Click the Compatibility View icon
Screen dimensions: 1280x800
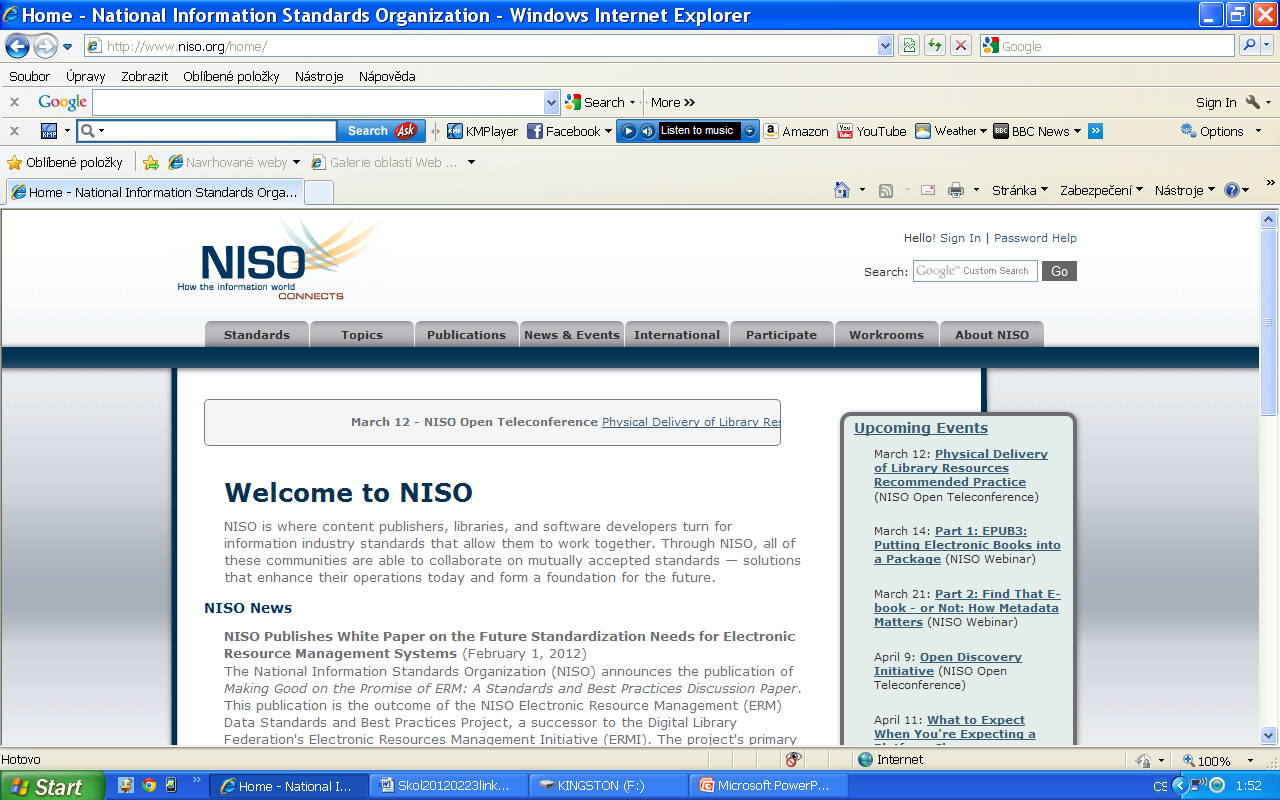coord(909,46)
